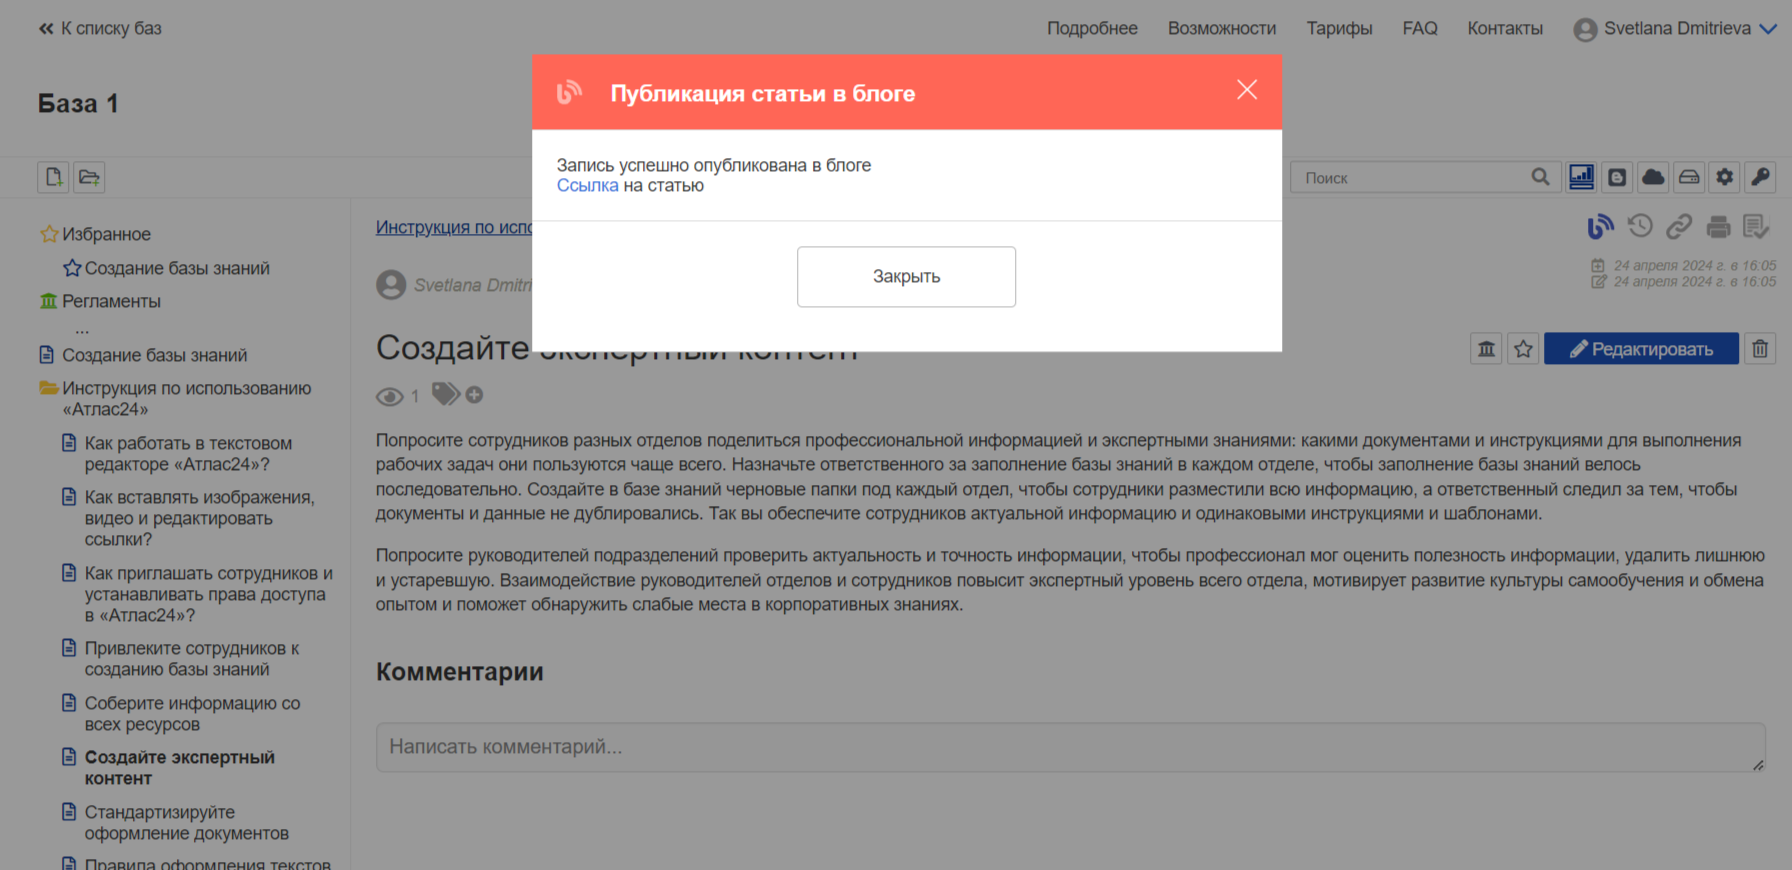
Task: Click the ellipsis under Регламенты
Action: coord(82,328)
